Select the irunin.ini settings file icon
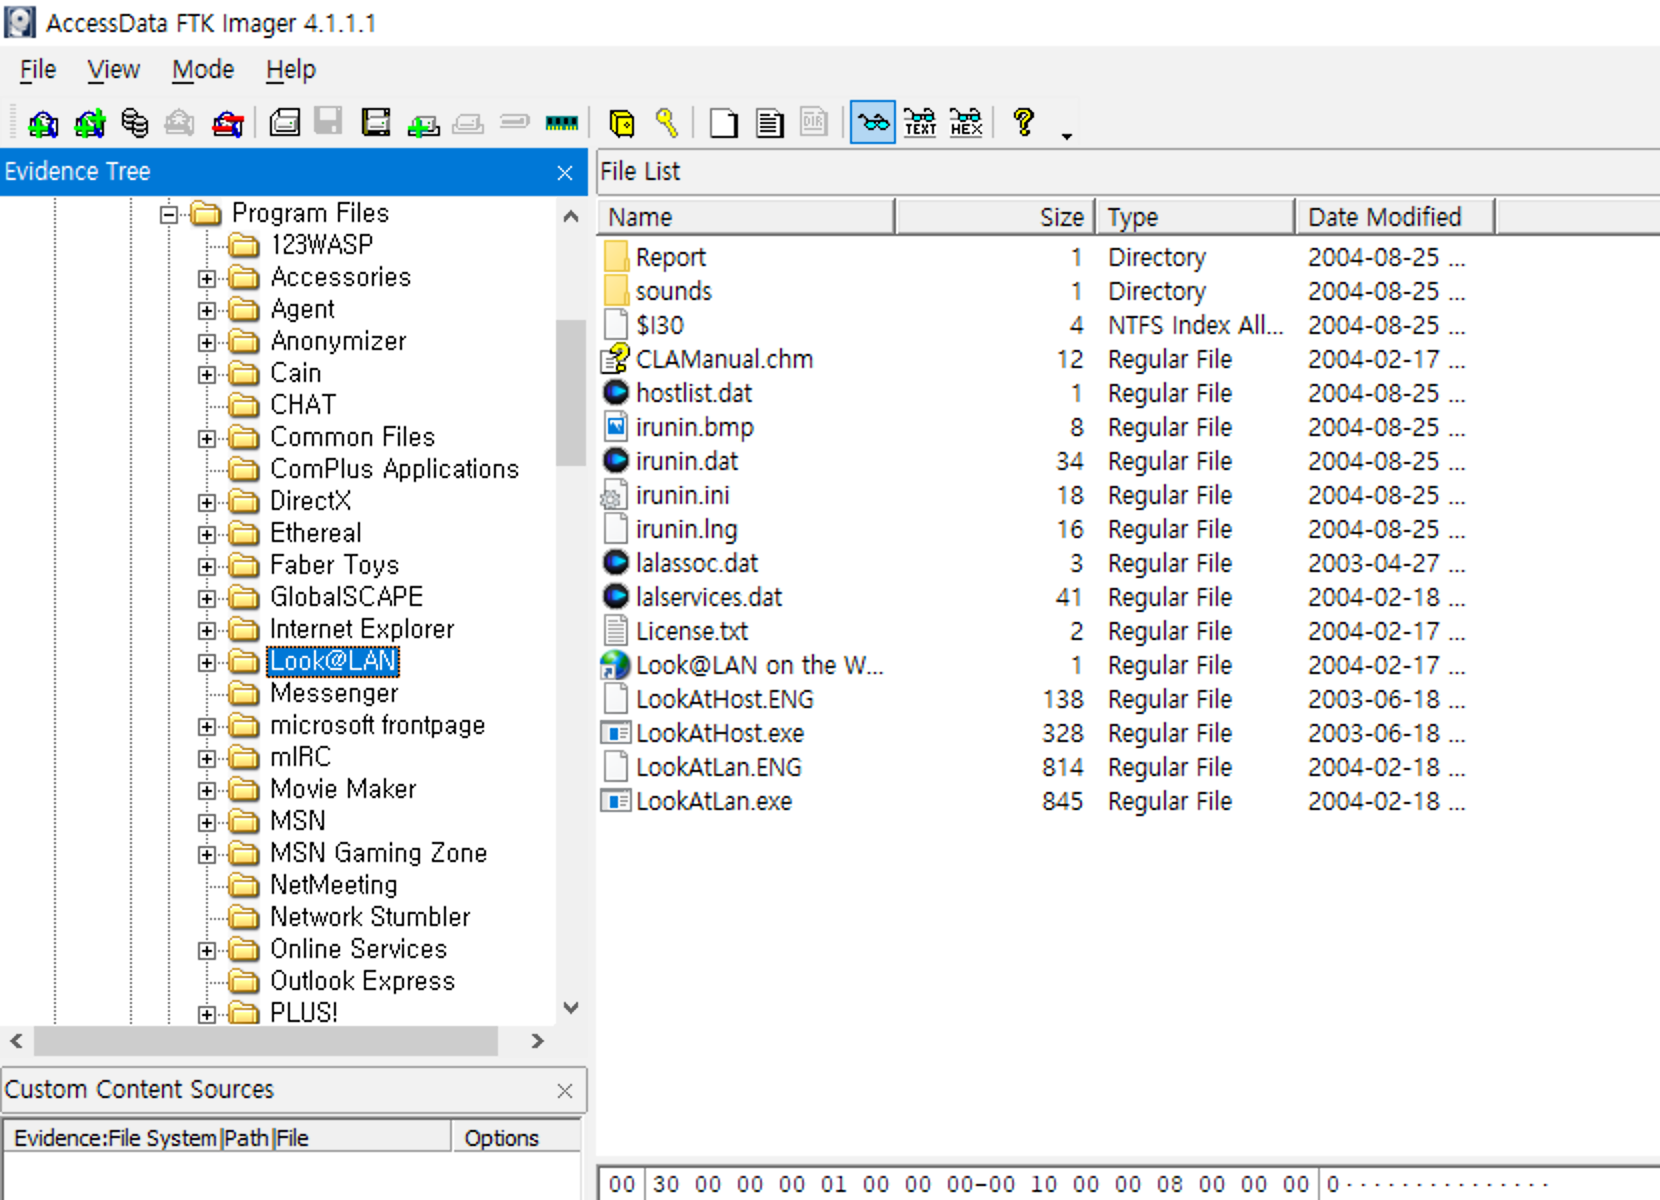The width and height of the screenshot is (1660, 1200). pos(613,495)
